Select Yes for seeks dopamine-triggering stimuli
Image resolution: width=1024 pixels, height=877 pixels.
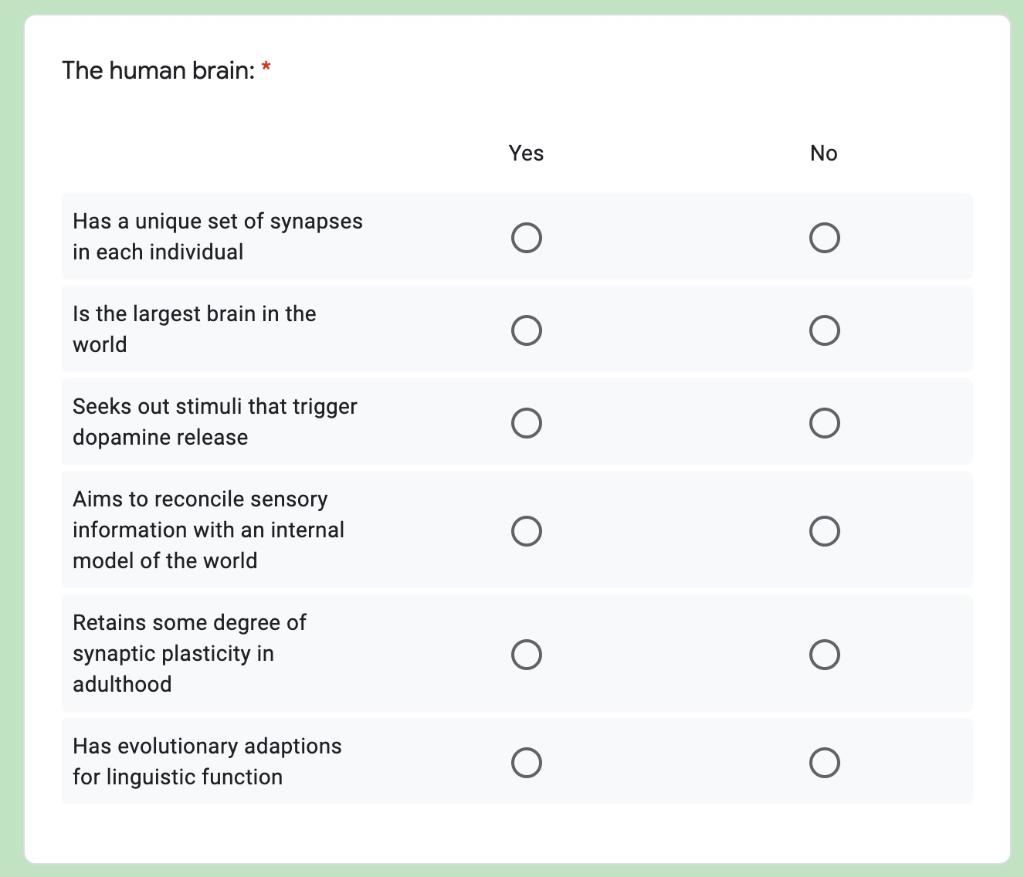pyautogui.click(x=527, y=422)
